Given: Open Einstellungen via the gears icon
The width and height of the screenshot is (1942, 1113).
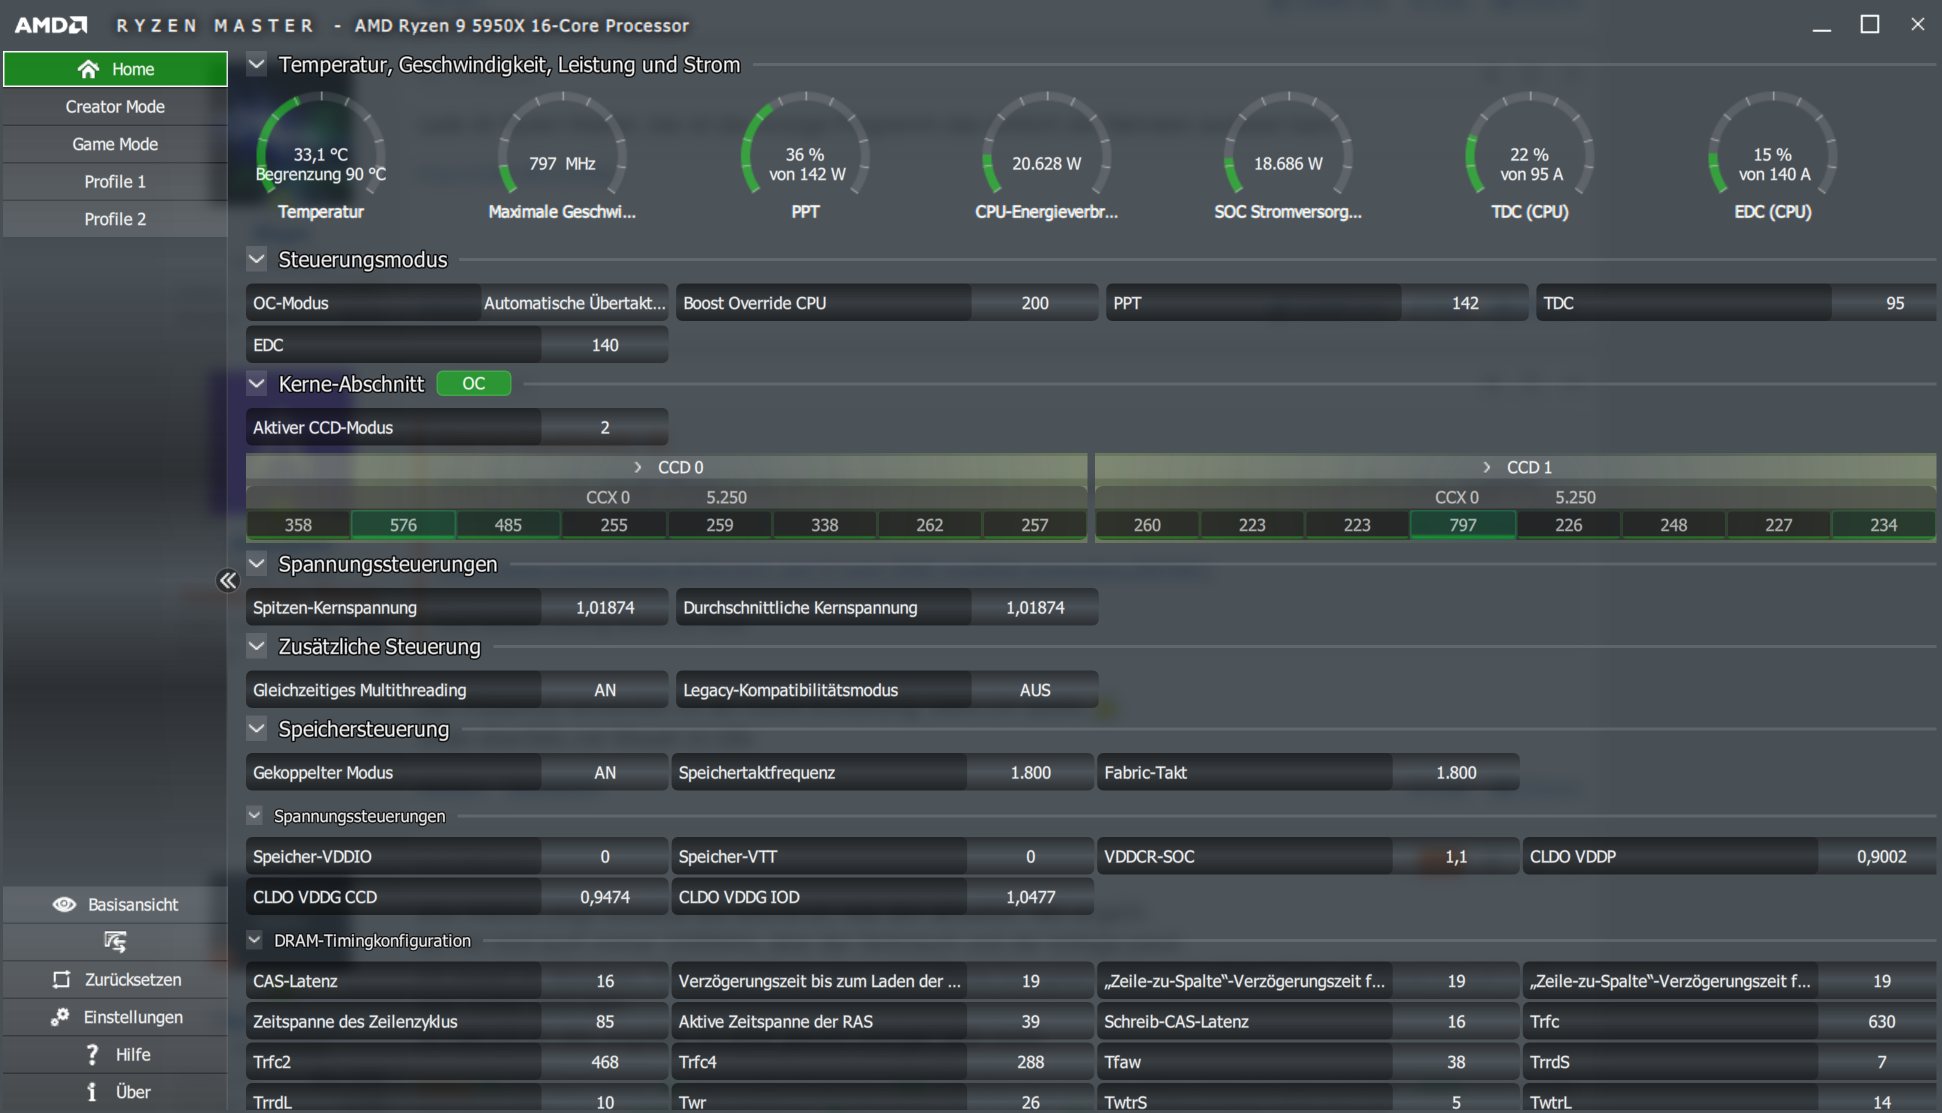Looking at the screenshot, I should point(60,1017).
